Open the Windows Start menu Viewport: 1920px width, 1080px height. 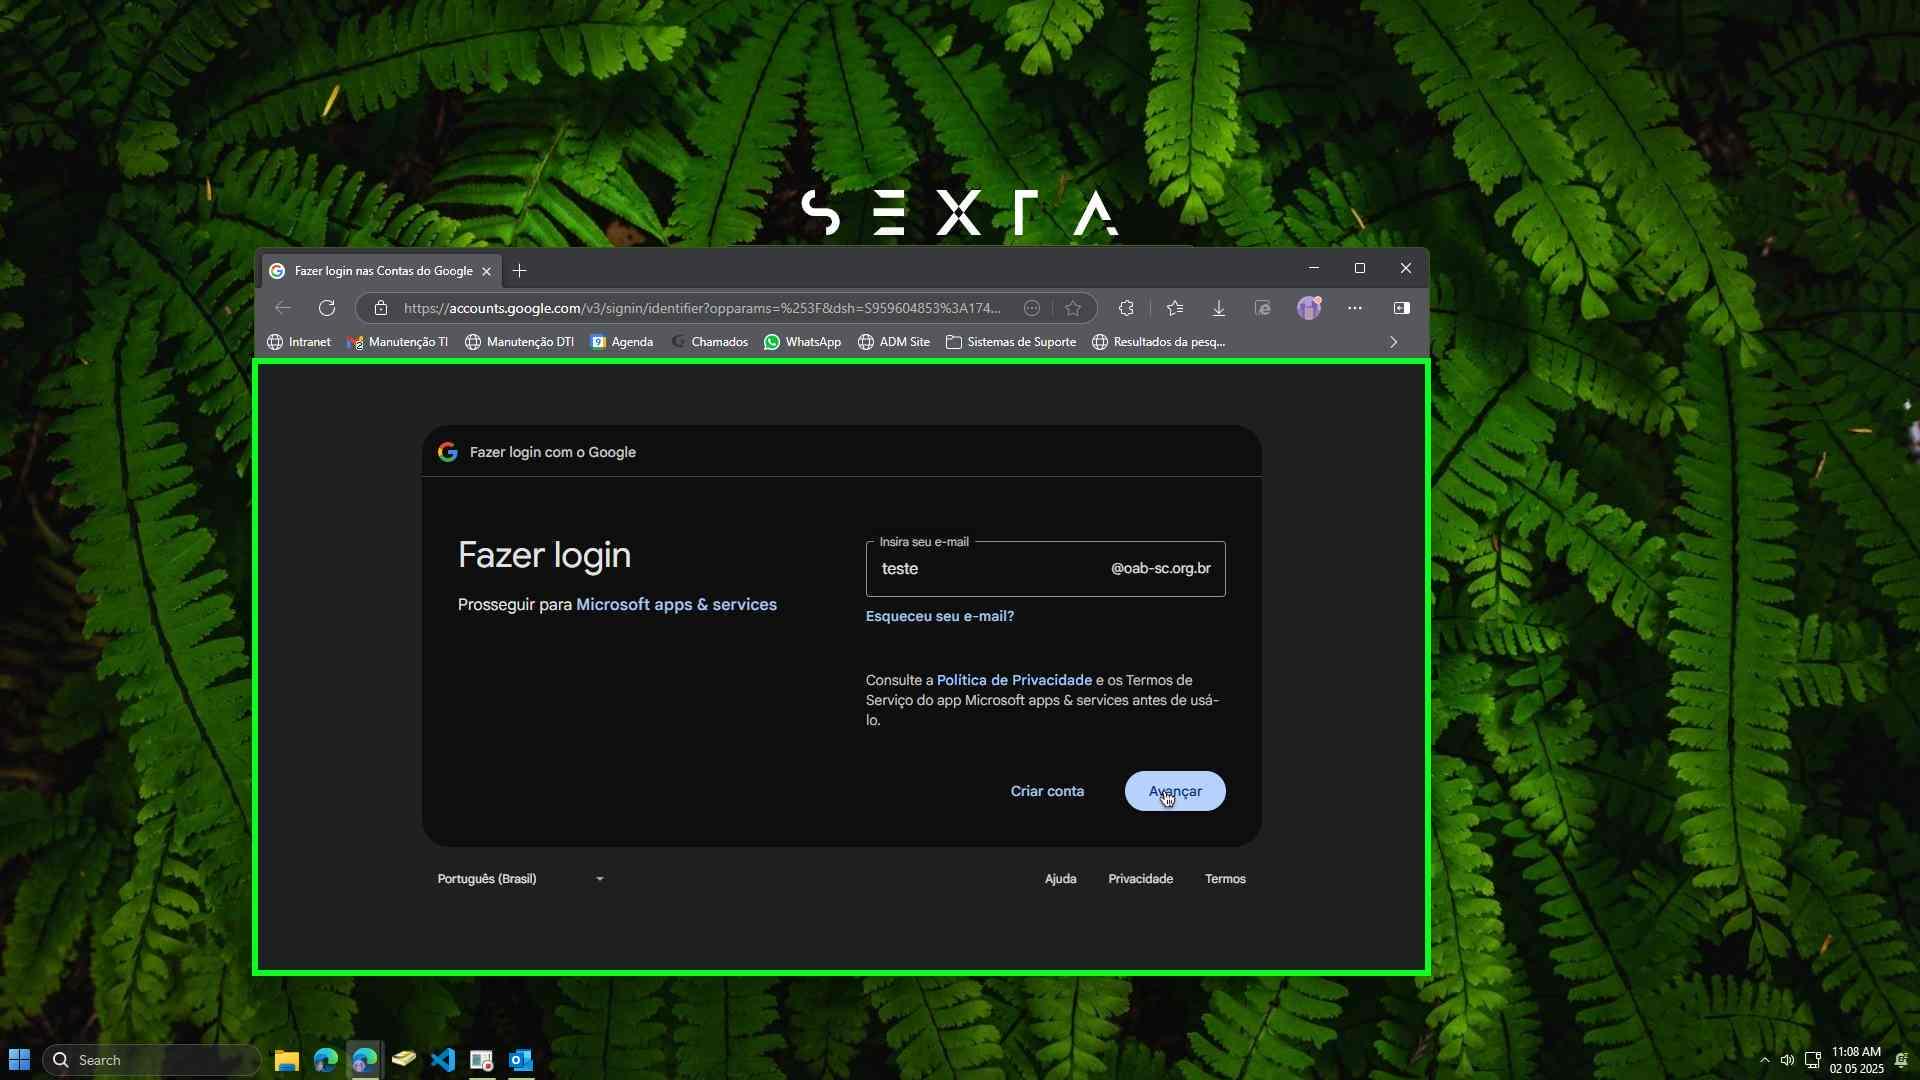(19, 1060)
